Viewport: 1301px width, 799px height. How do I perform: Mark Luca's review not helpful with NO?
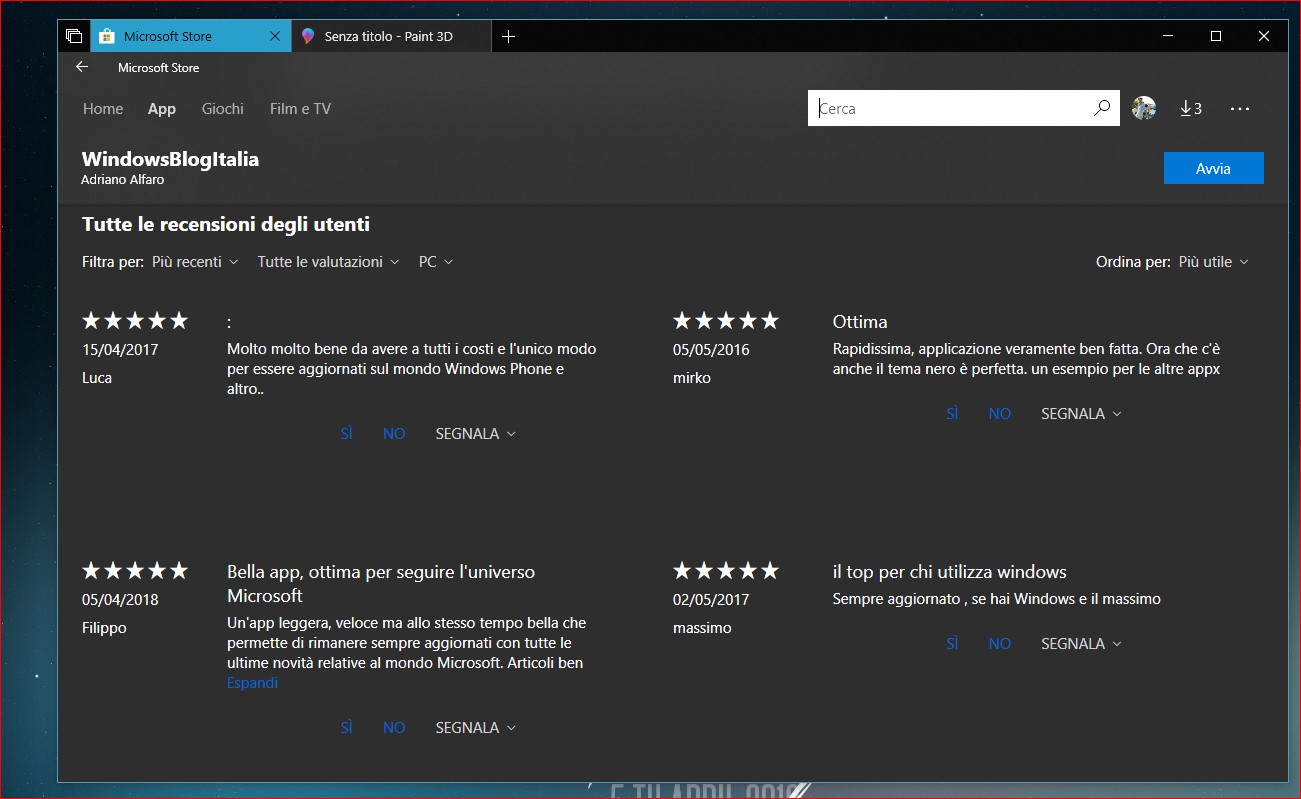click(x=394, y=434)
